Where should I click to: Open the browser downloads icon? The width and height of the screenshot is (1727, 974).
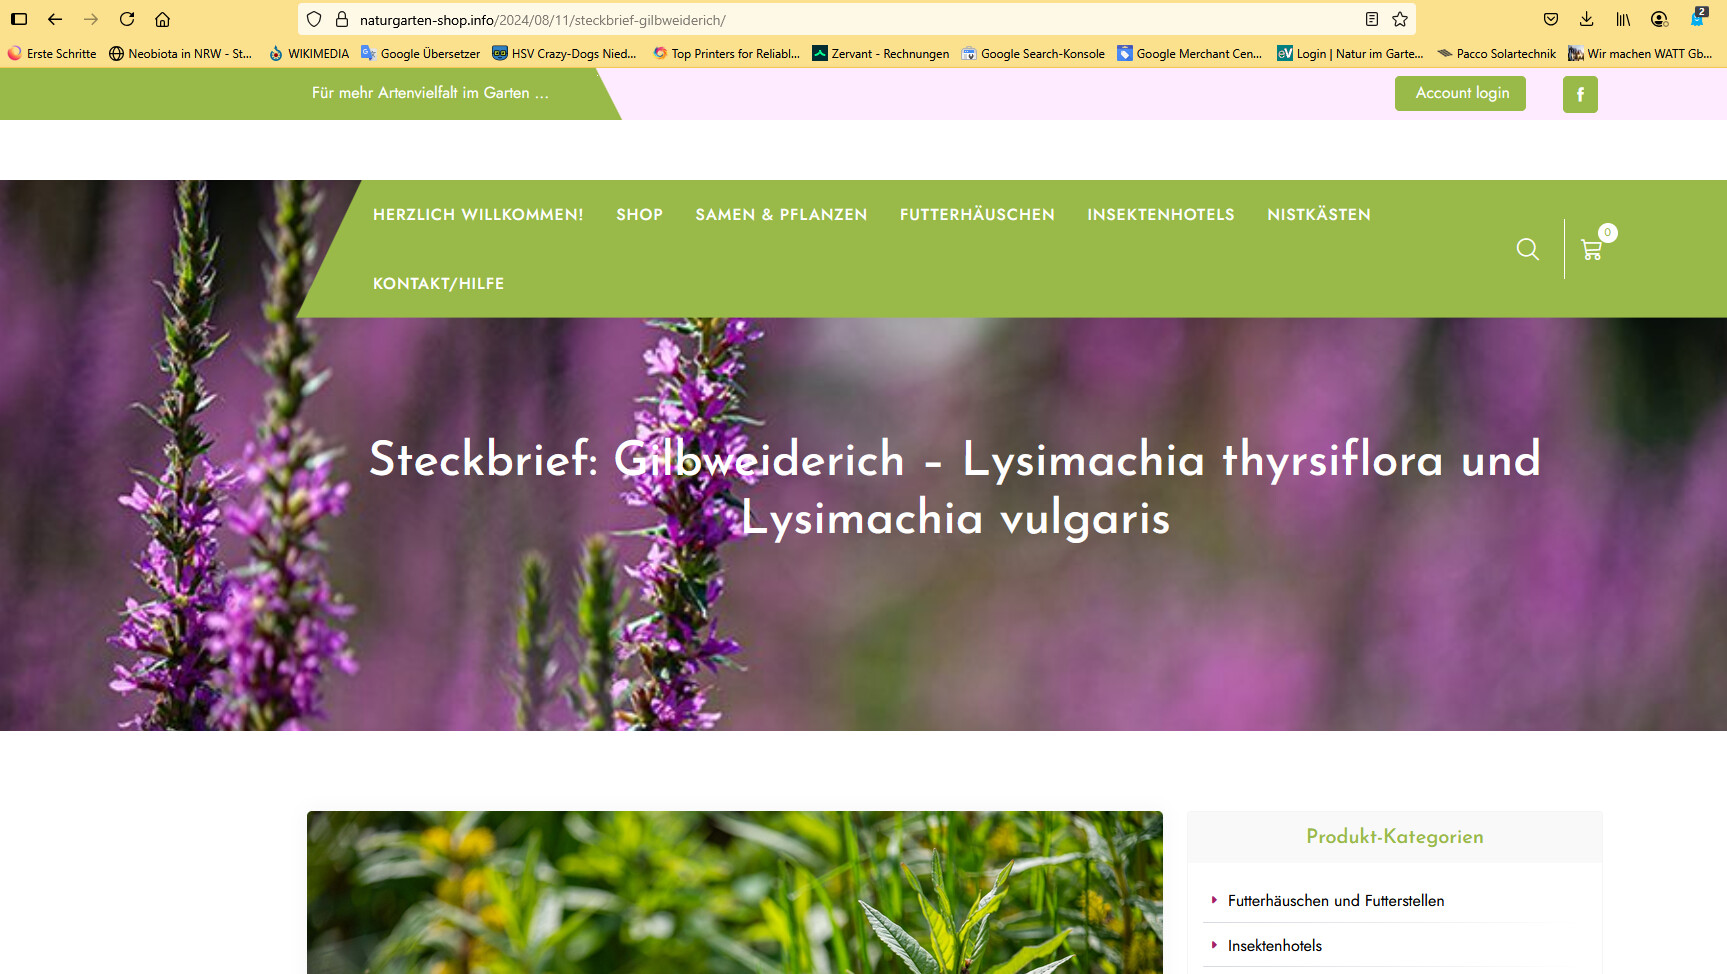1587,19
